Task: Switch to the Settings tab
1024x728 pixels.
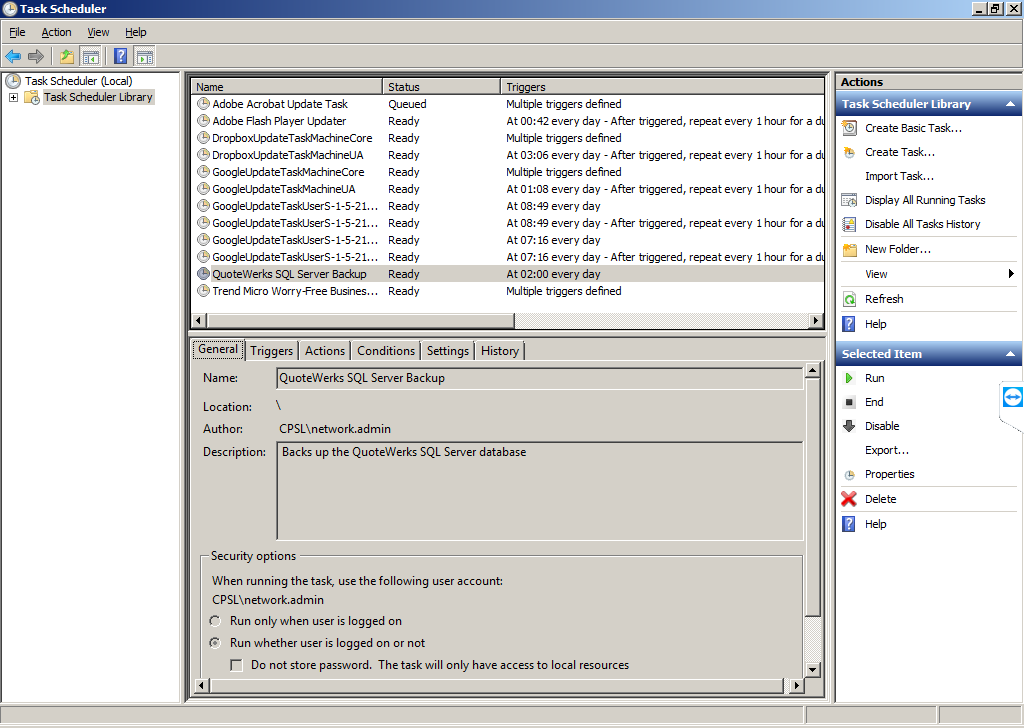Action: pyautogui.click(x=448, y=351)
